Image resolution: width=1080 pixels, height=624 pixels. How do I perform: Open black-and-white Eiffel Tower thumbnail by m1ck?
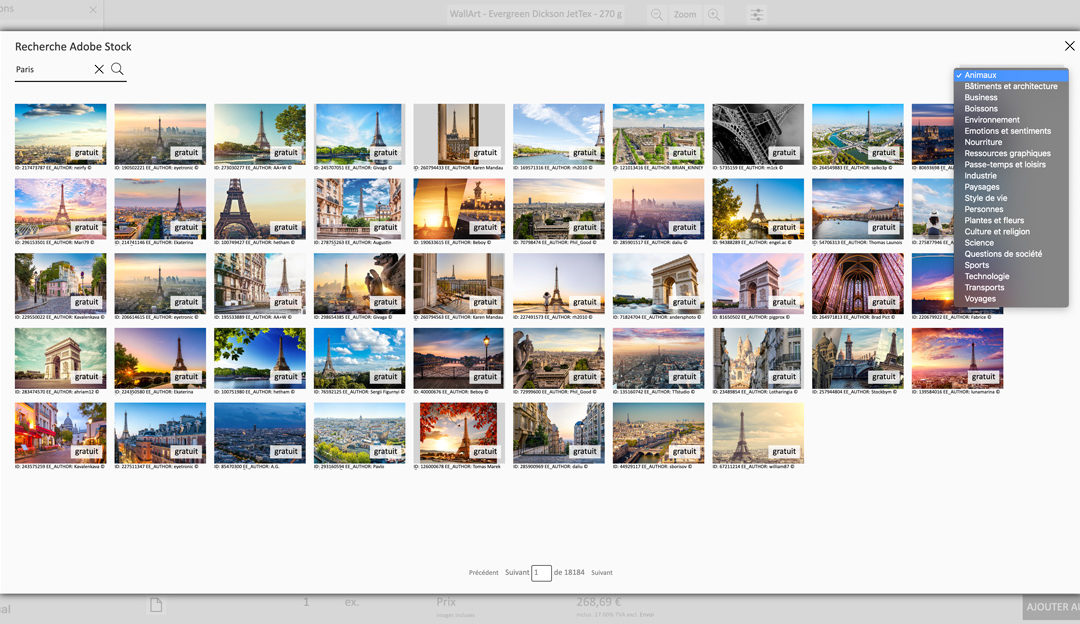(757, 132)
